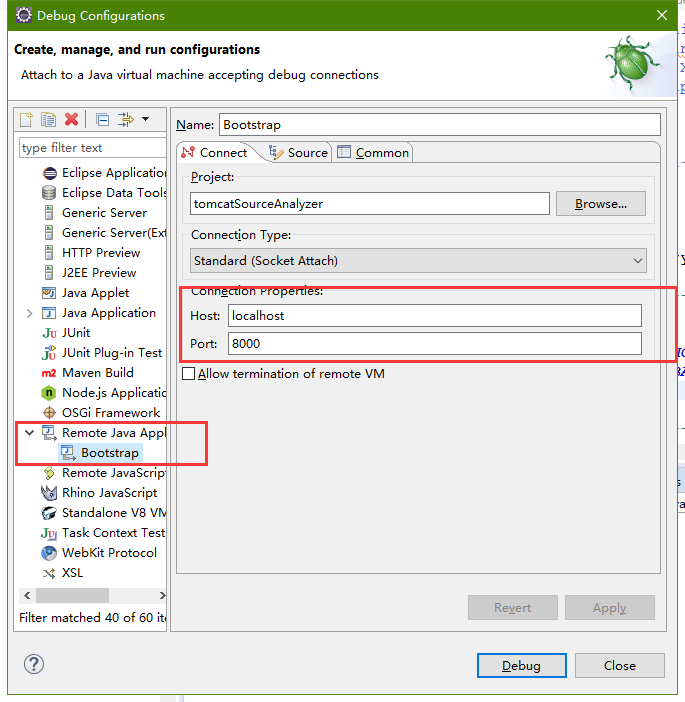The image size is (685, 702).
Task: Click the Eclipse Data Tools database icon
Action: [x=49, y=193]
